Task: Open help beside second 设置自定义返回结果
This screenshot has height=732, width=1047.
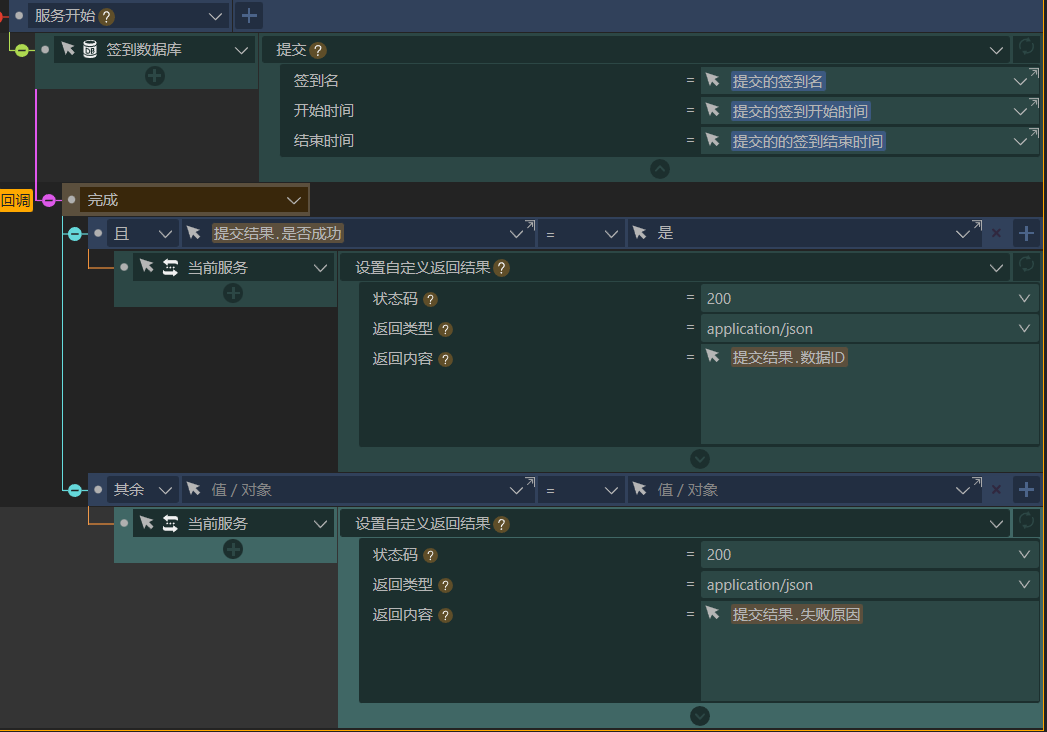Action: 501,525
